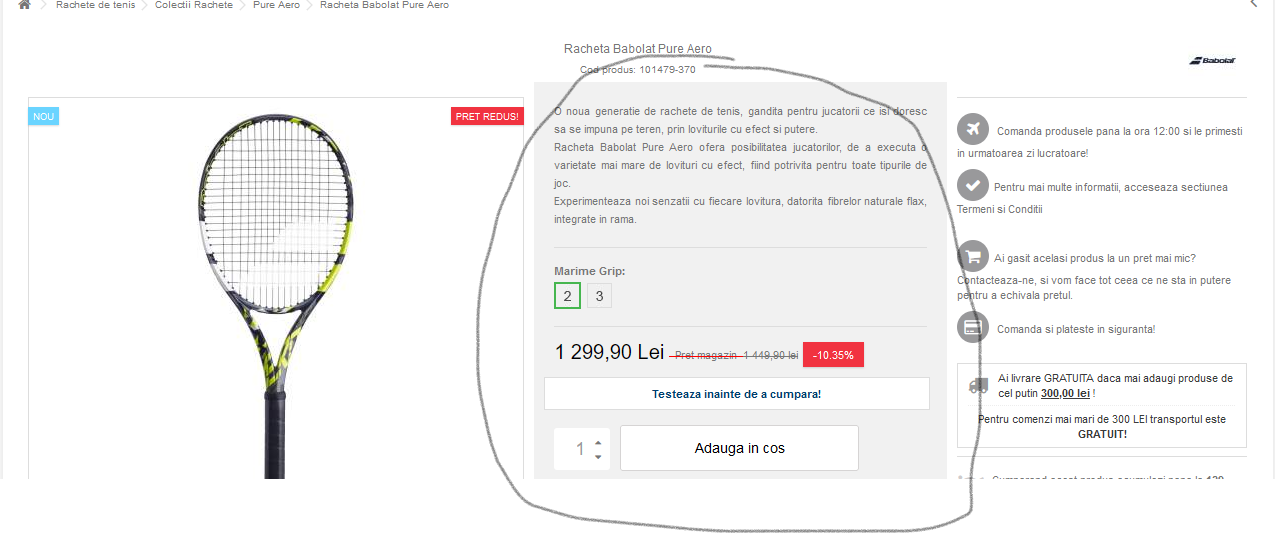Click the credit card secure payment icon
Screen dimensions: 1275x534
(972, 328)
